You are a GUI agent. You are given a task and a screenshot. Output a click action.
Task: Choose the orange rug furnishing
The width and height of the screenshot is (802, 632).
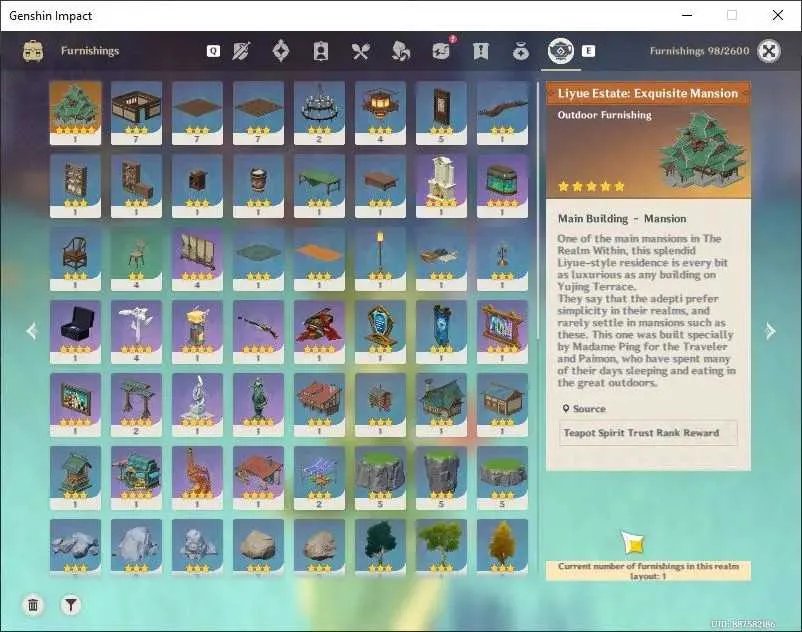click(319, 259)
